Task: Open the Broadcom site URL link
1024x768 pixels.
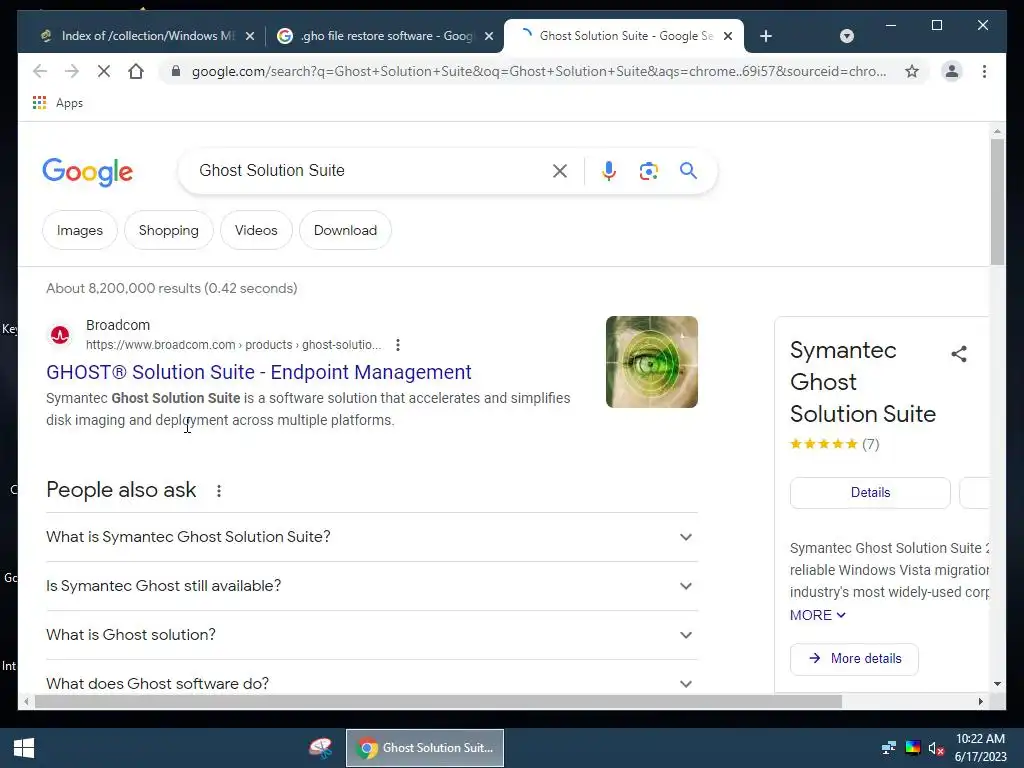Action: [233, 345]
